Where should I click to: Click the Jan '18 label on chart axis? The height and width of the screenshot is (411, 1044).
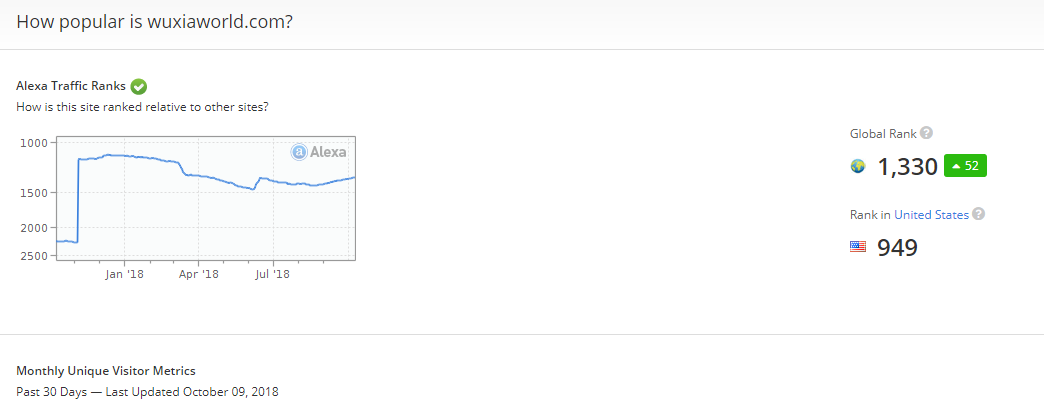coord(125,273)
